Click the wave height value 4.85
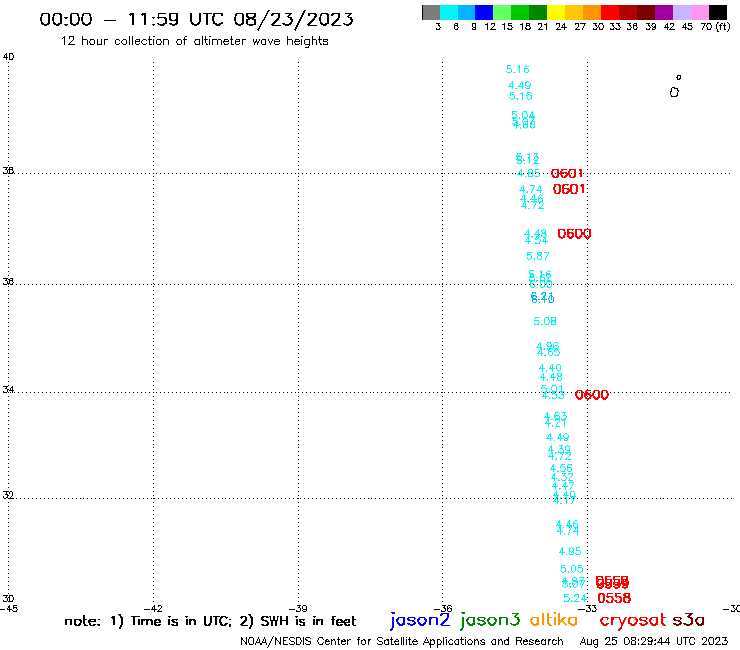This screenshot has width=740, height=650. pyautogui.click(x=528, y=173)
